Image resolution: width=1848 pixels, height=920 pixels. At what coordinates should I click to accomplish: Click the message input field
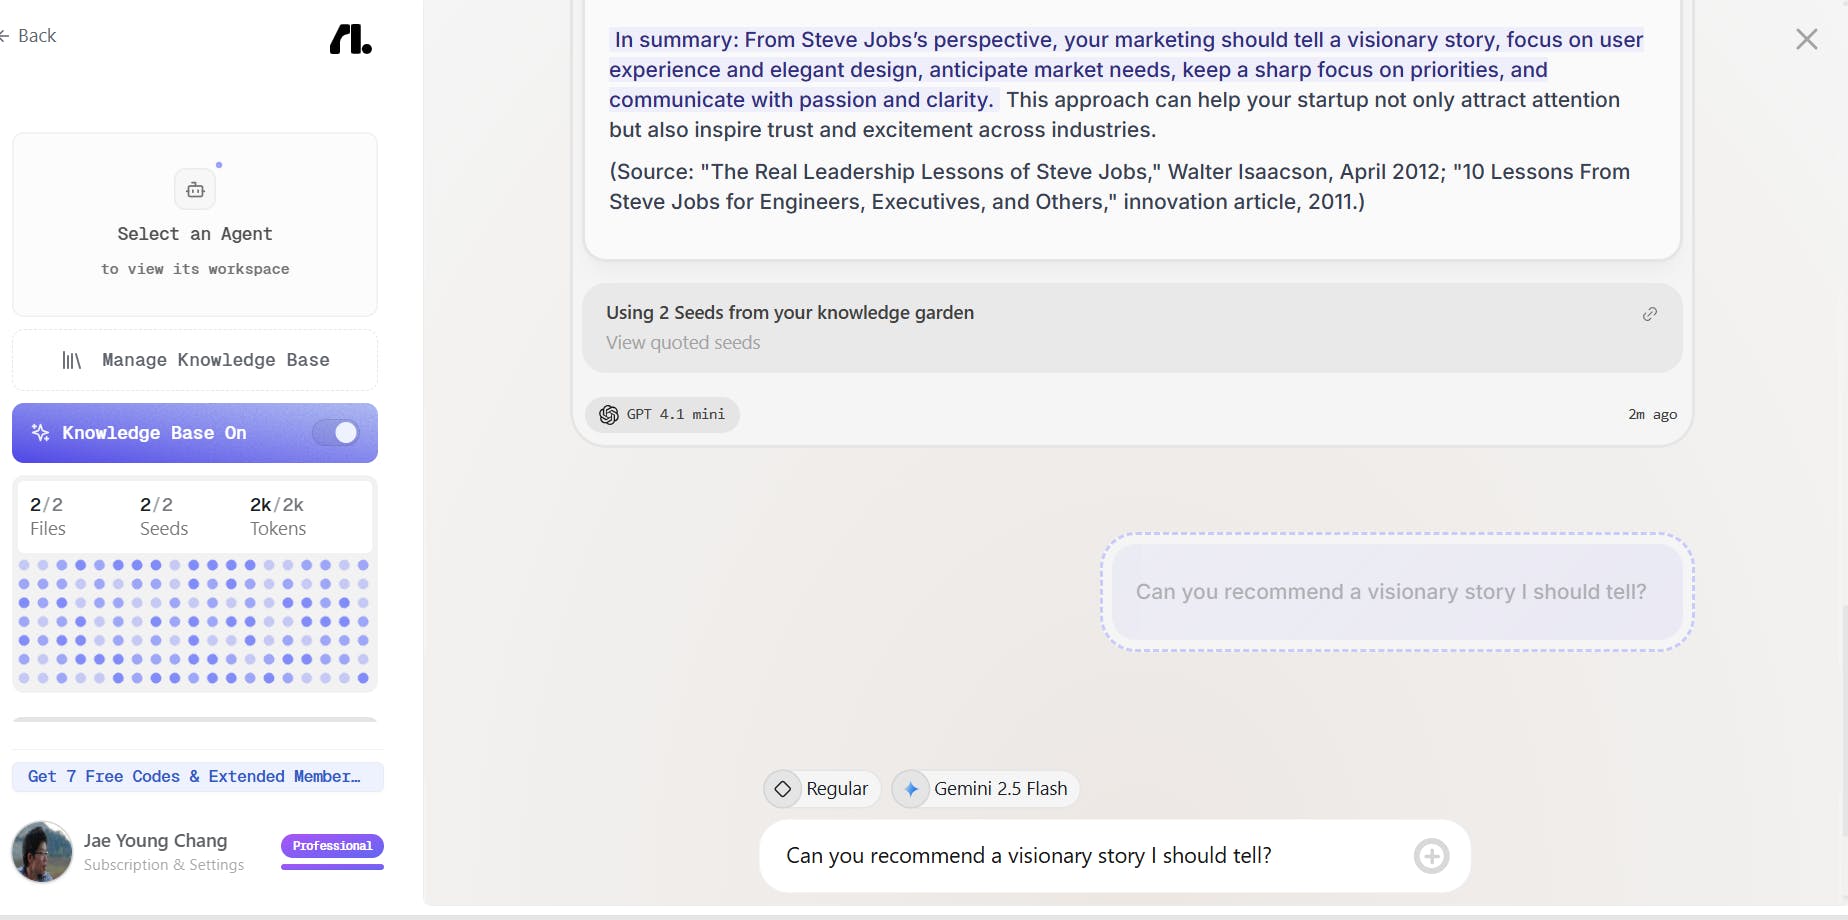[1090, 856]
